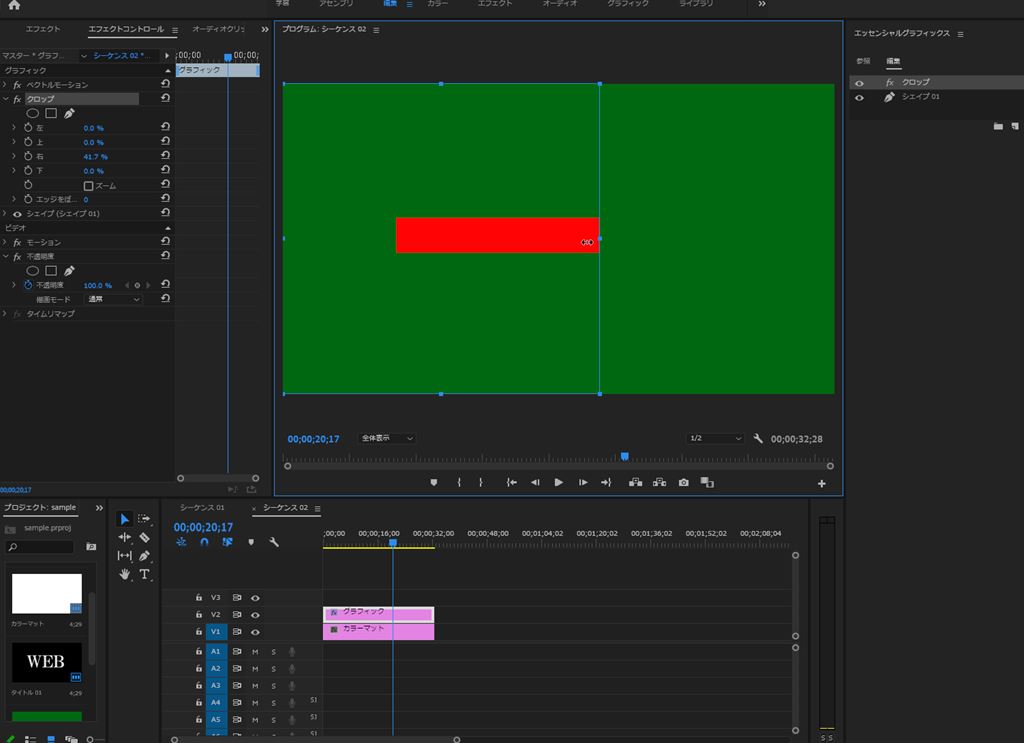Pick the Track Select Forward tool
The image size is (1024, 743).
[145, 519]
